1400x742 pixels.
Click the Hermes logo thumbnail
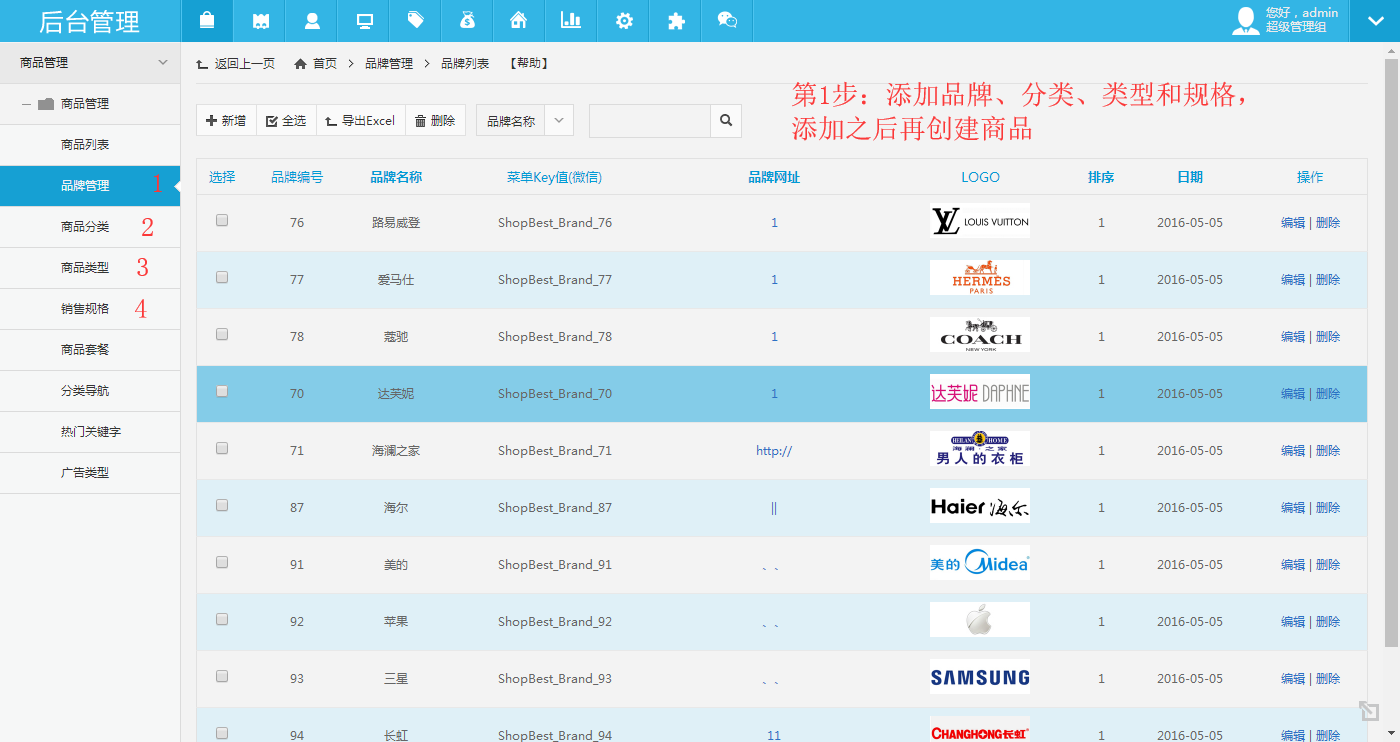pyautogui.click(x=979, y=278)
